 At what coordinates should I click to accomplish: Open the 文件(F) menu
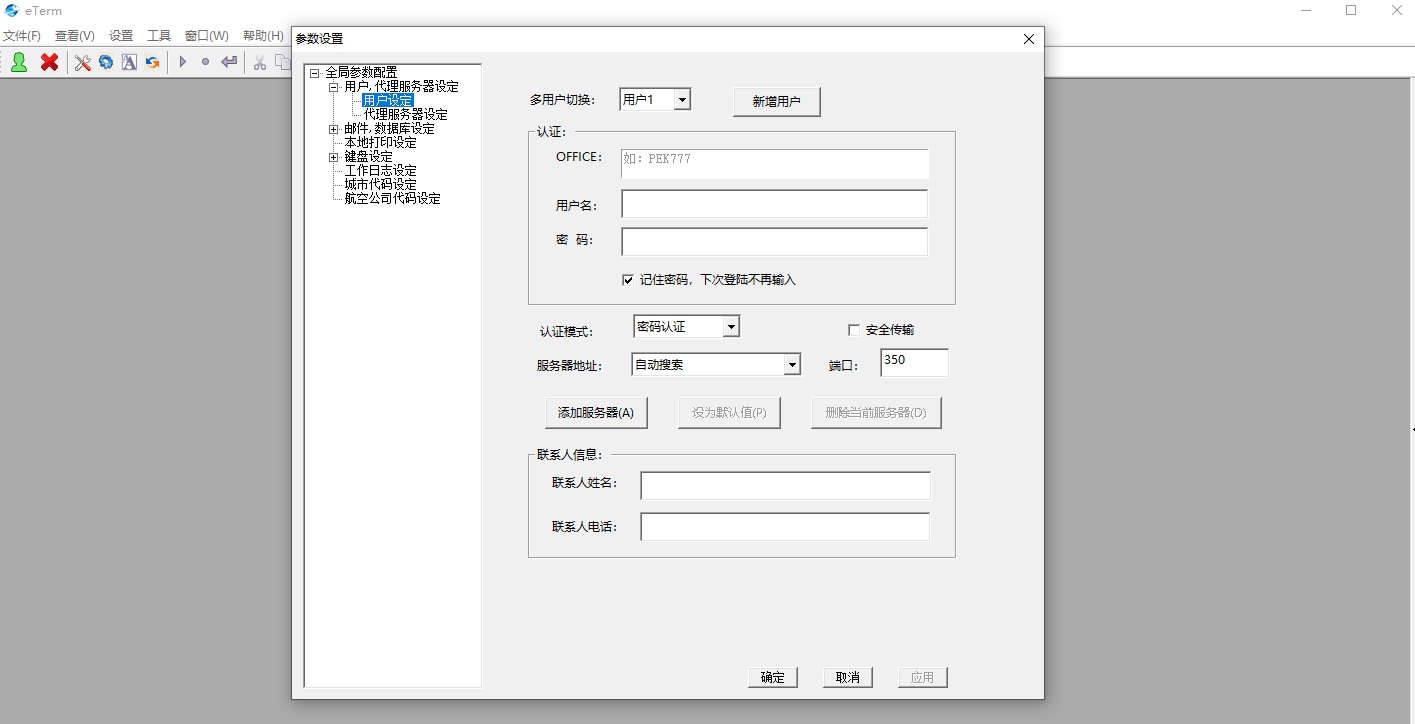pyautogui.click(x=22, y=36)
